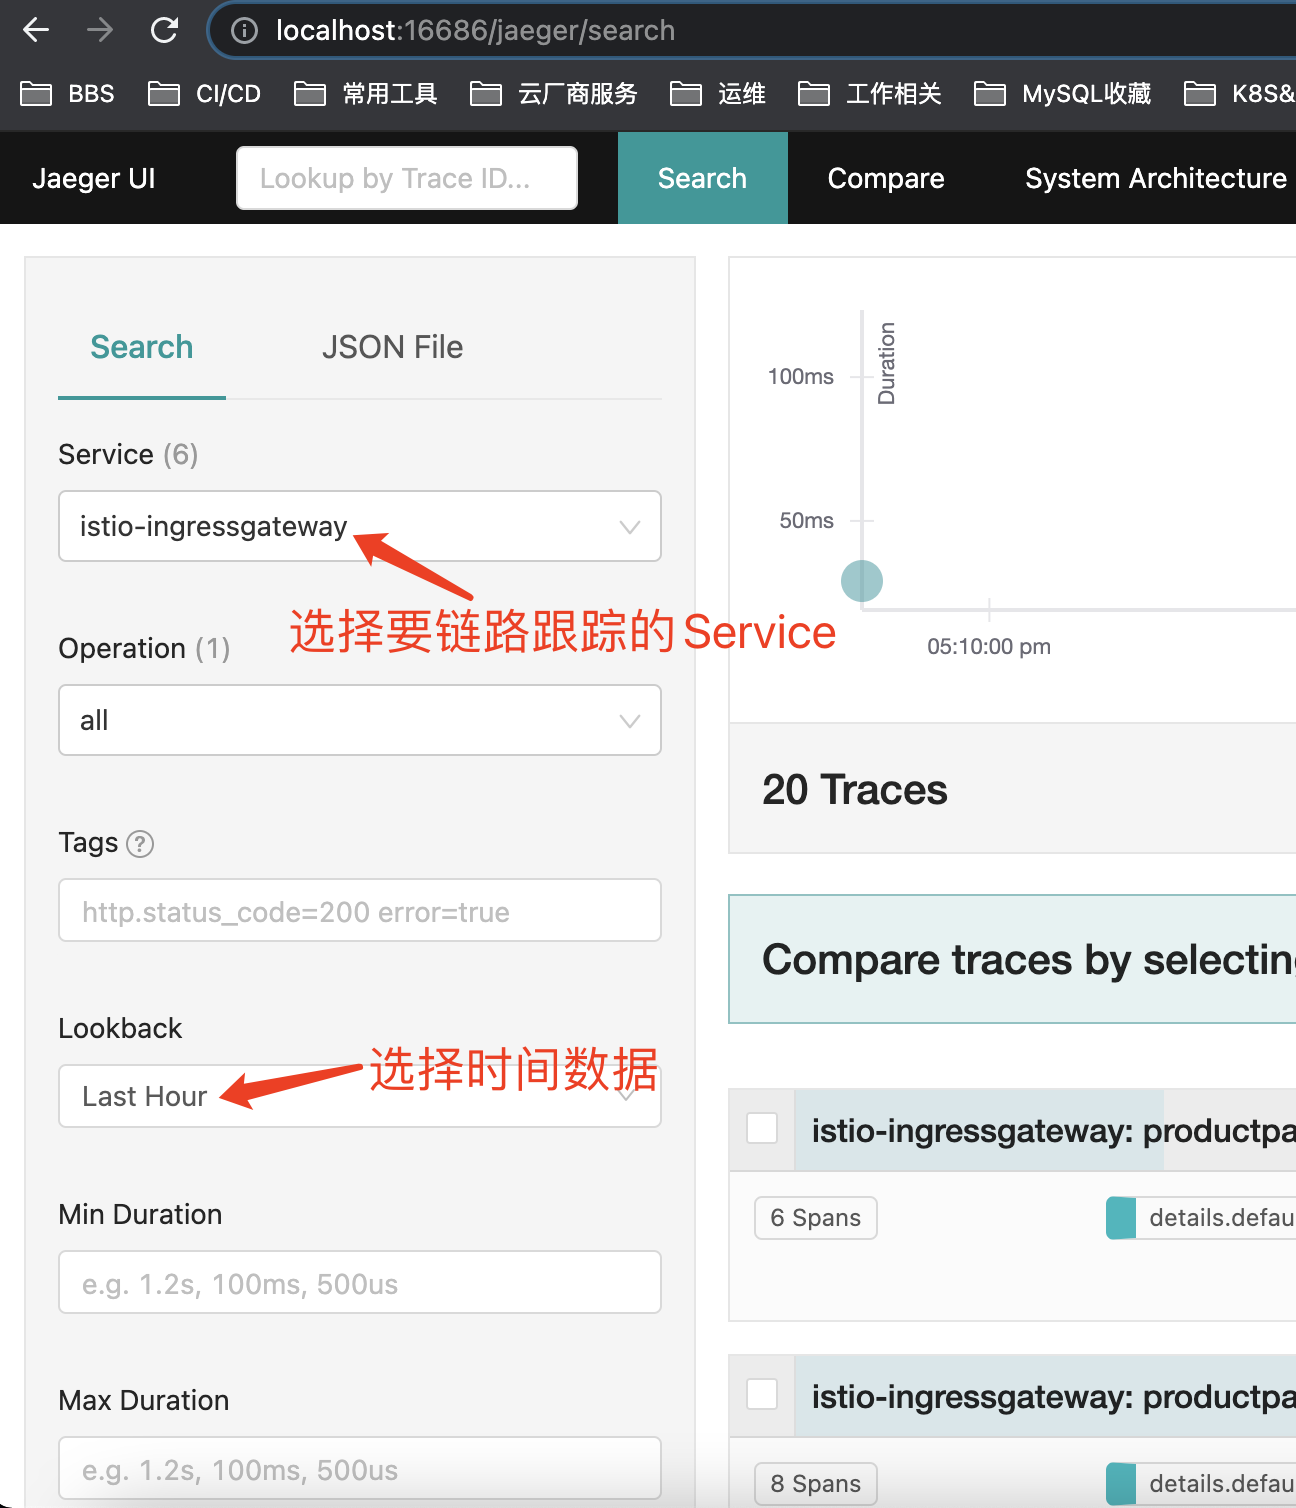Open System Architecture in navigation

(1156, 178)
